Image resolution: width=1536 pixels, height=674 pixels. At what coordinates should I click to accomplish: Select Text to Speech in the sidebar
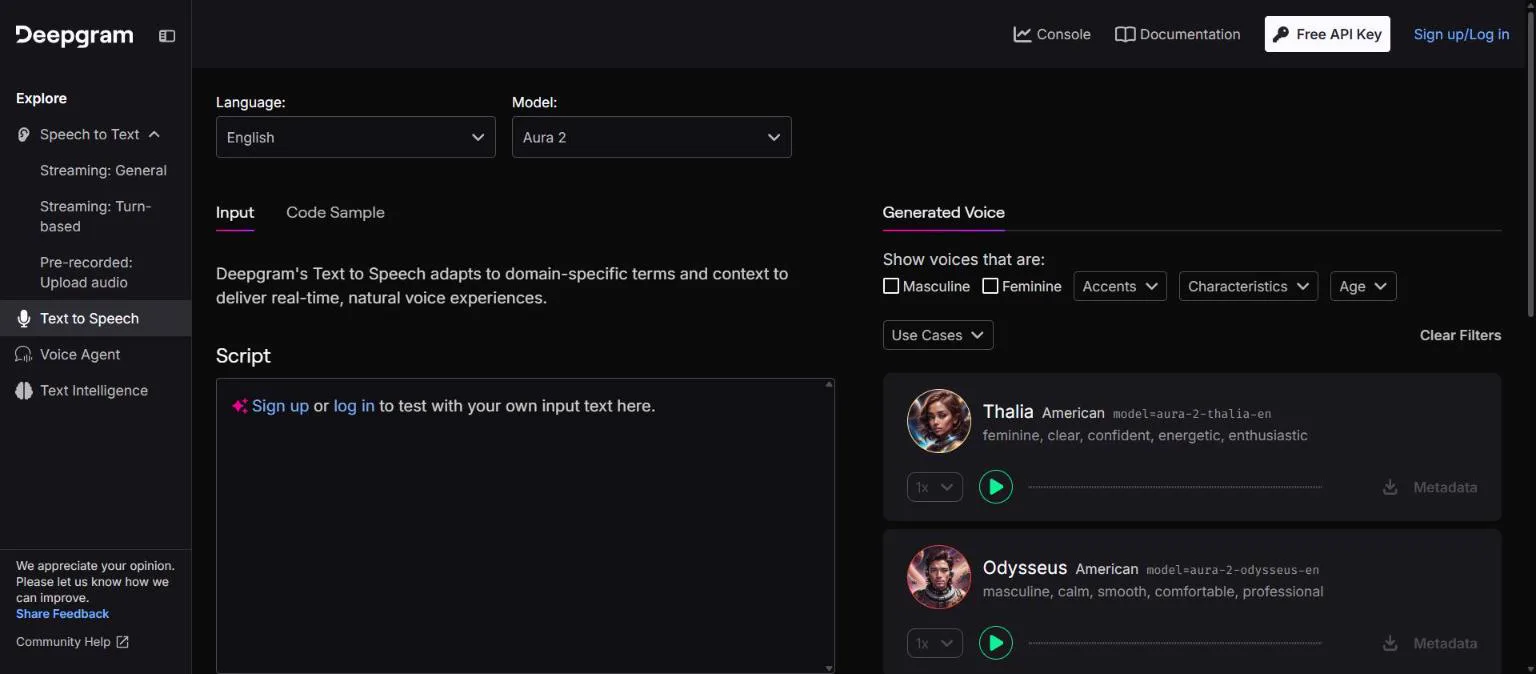pyautogui.click(x=95, y=318)
